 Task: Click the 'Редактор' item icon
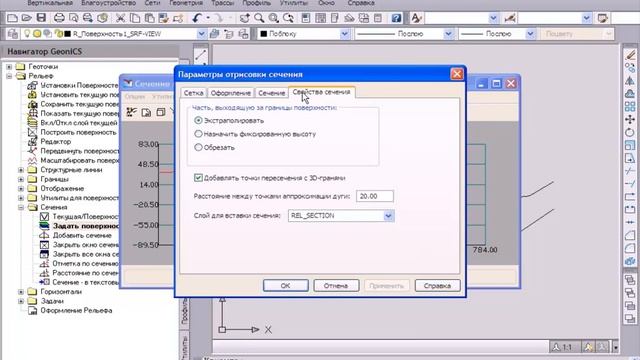[32, 142]
